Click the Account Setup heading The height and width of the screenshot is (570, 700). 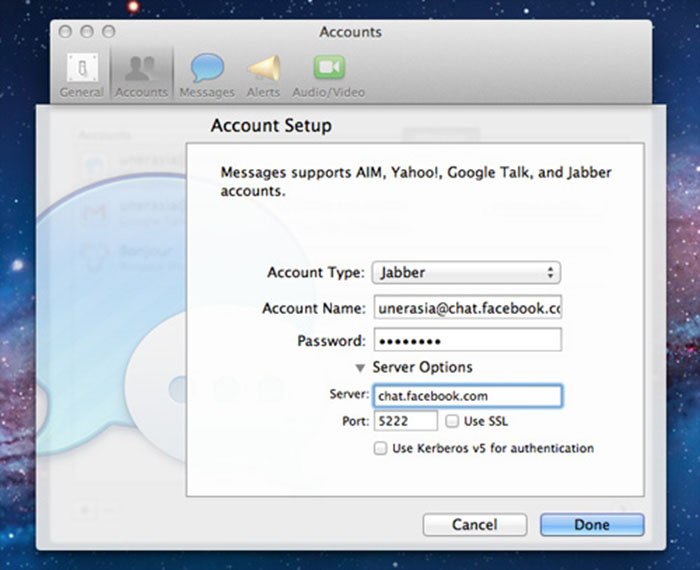click(271, 125)
